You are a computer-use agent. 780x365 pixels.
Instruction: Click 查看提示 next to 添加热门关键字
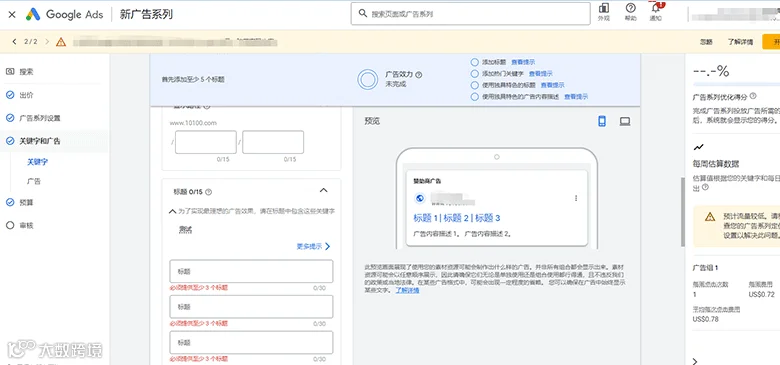tap(541, 74)
